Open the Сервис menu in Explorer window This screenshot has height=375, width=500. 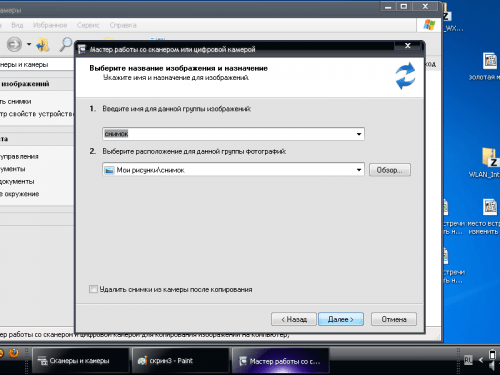[88, 25]
